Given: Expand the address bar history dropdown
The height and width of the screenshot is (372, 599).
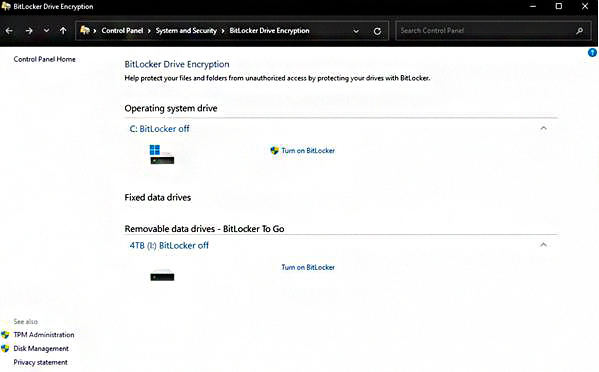Looking at the screenshot, I should pos(356,31).
